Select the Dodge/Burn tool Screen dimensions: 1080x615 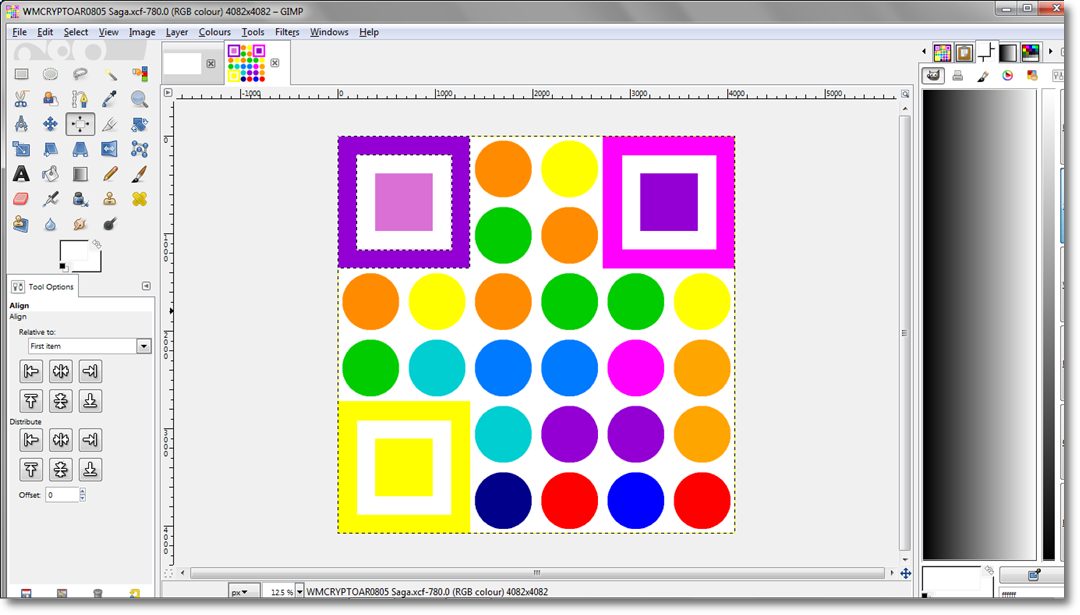click(x=110, y=224)
